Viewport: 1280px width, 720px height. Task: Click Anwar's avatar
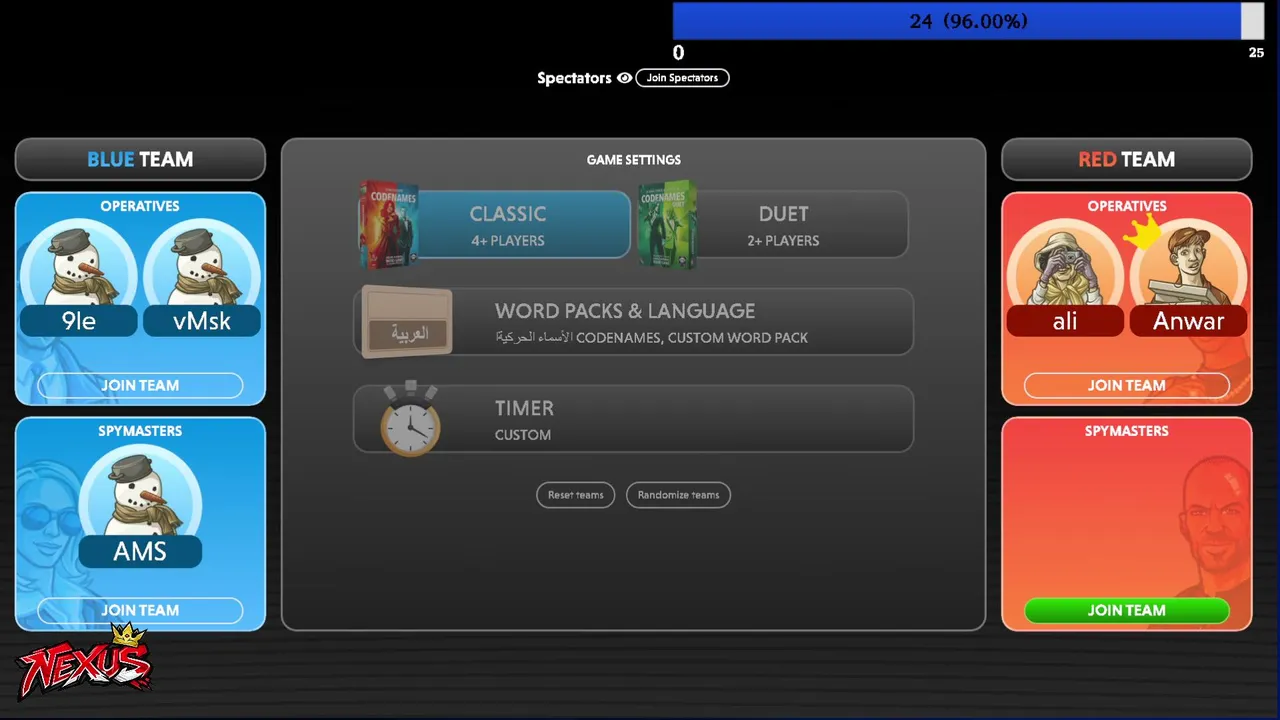(1189, 264)
